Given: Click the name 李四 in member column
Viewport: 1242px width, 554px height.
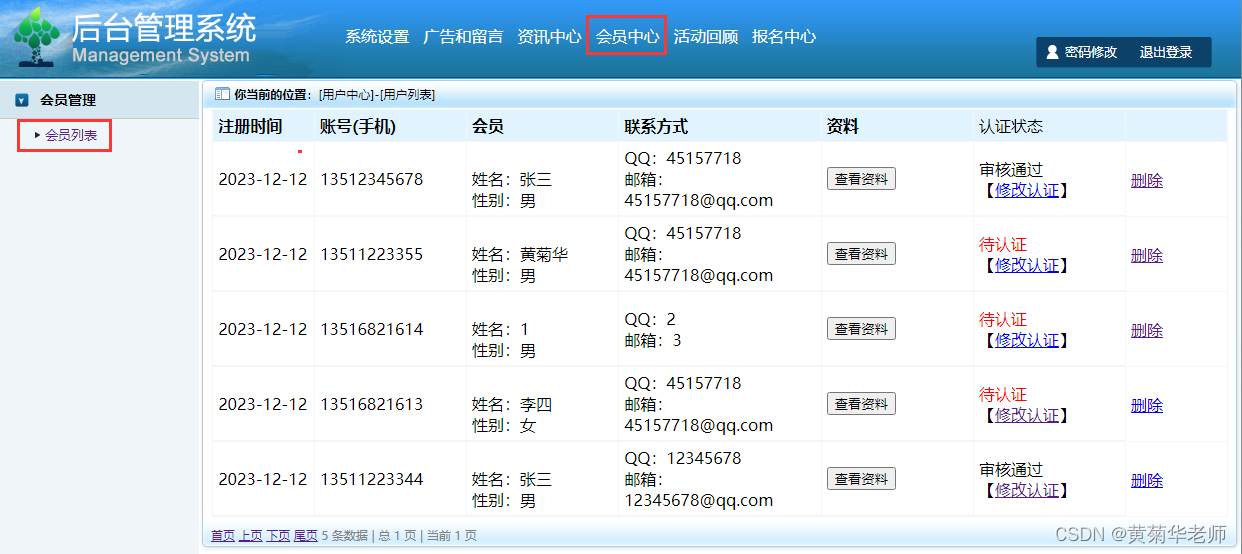Looking at the screenshot, I should 536,405.
